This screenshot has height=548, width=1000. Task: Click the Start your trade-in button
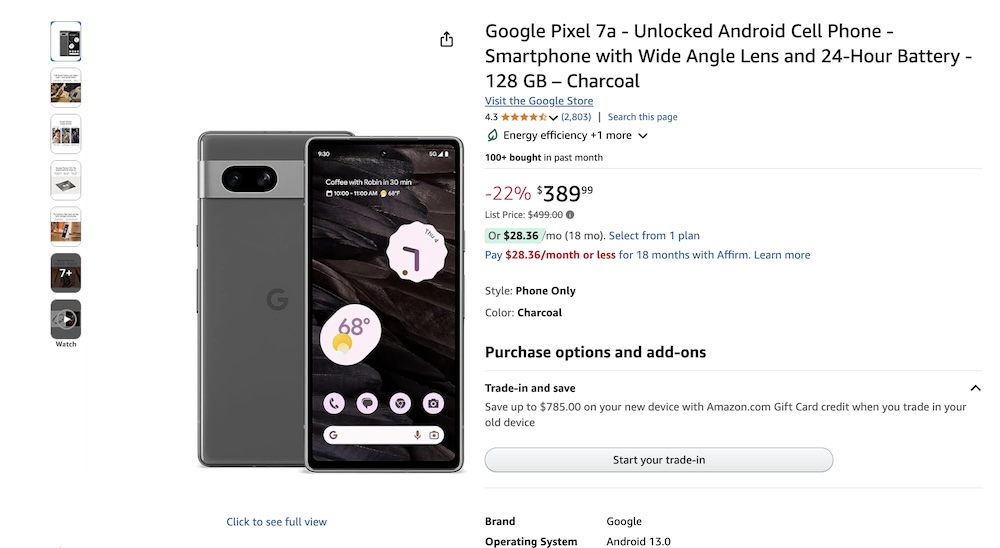click(659, 460)
